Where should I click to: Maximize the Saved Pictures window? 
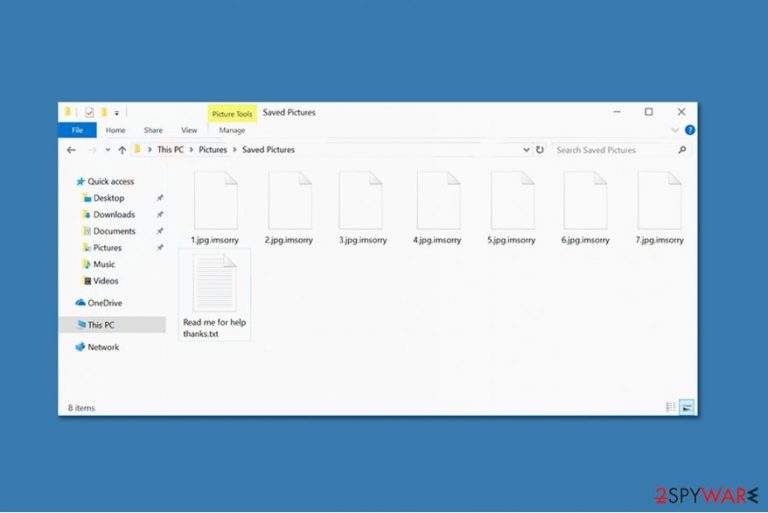tap(648, 112)
